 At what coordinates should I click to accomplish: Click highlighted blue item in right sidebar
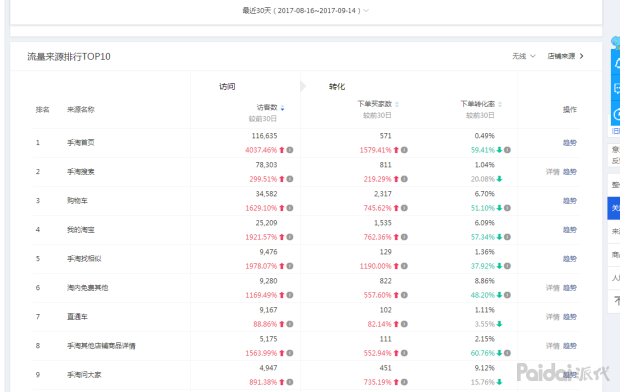coord(614,208)
